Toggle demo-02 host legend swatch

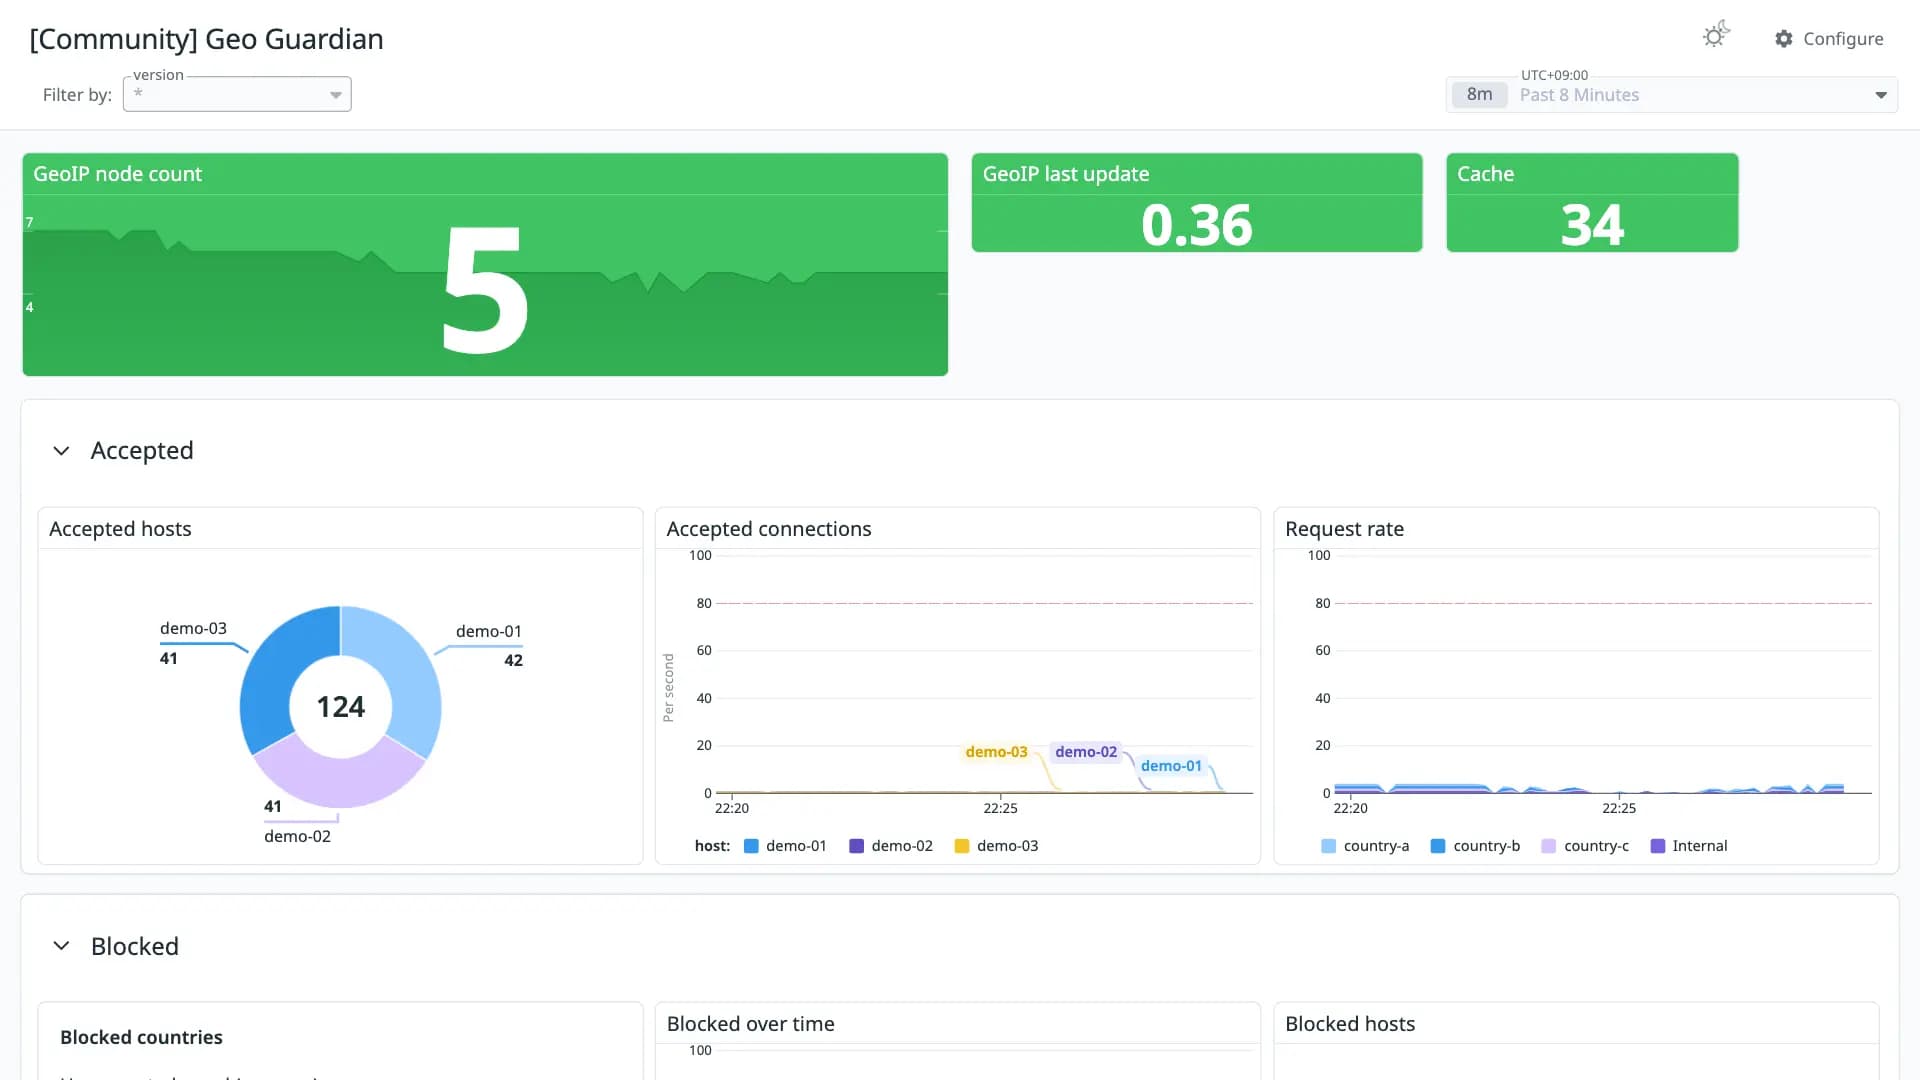856,846
